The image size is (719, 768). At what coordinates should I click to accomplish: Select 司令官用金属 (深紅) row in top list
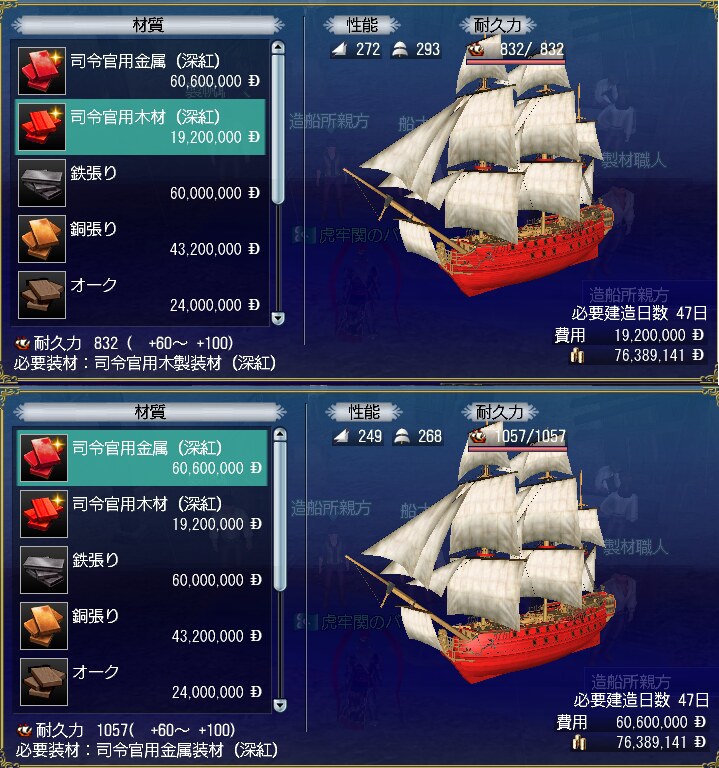[142, 71]
